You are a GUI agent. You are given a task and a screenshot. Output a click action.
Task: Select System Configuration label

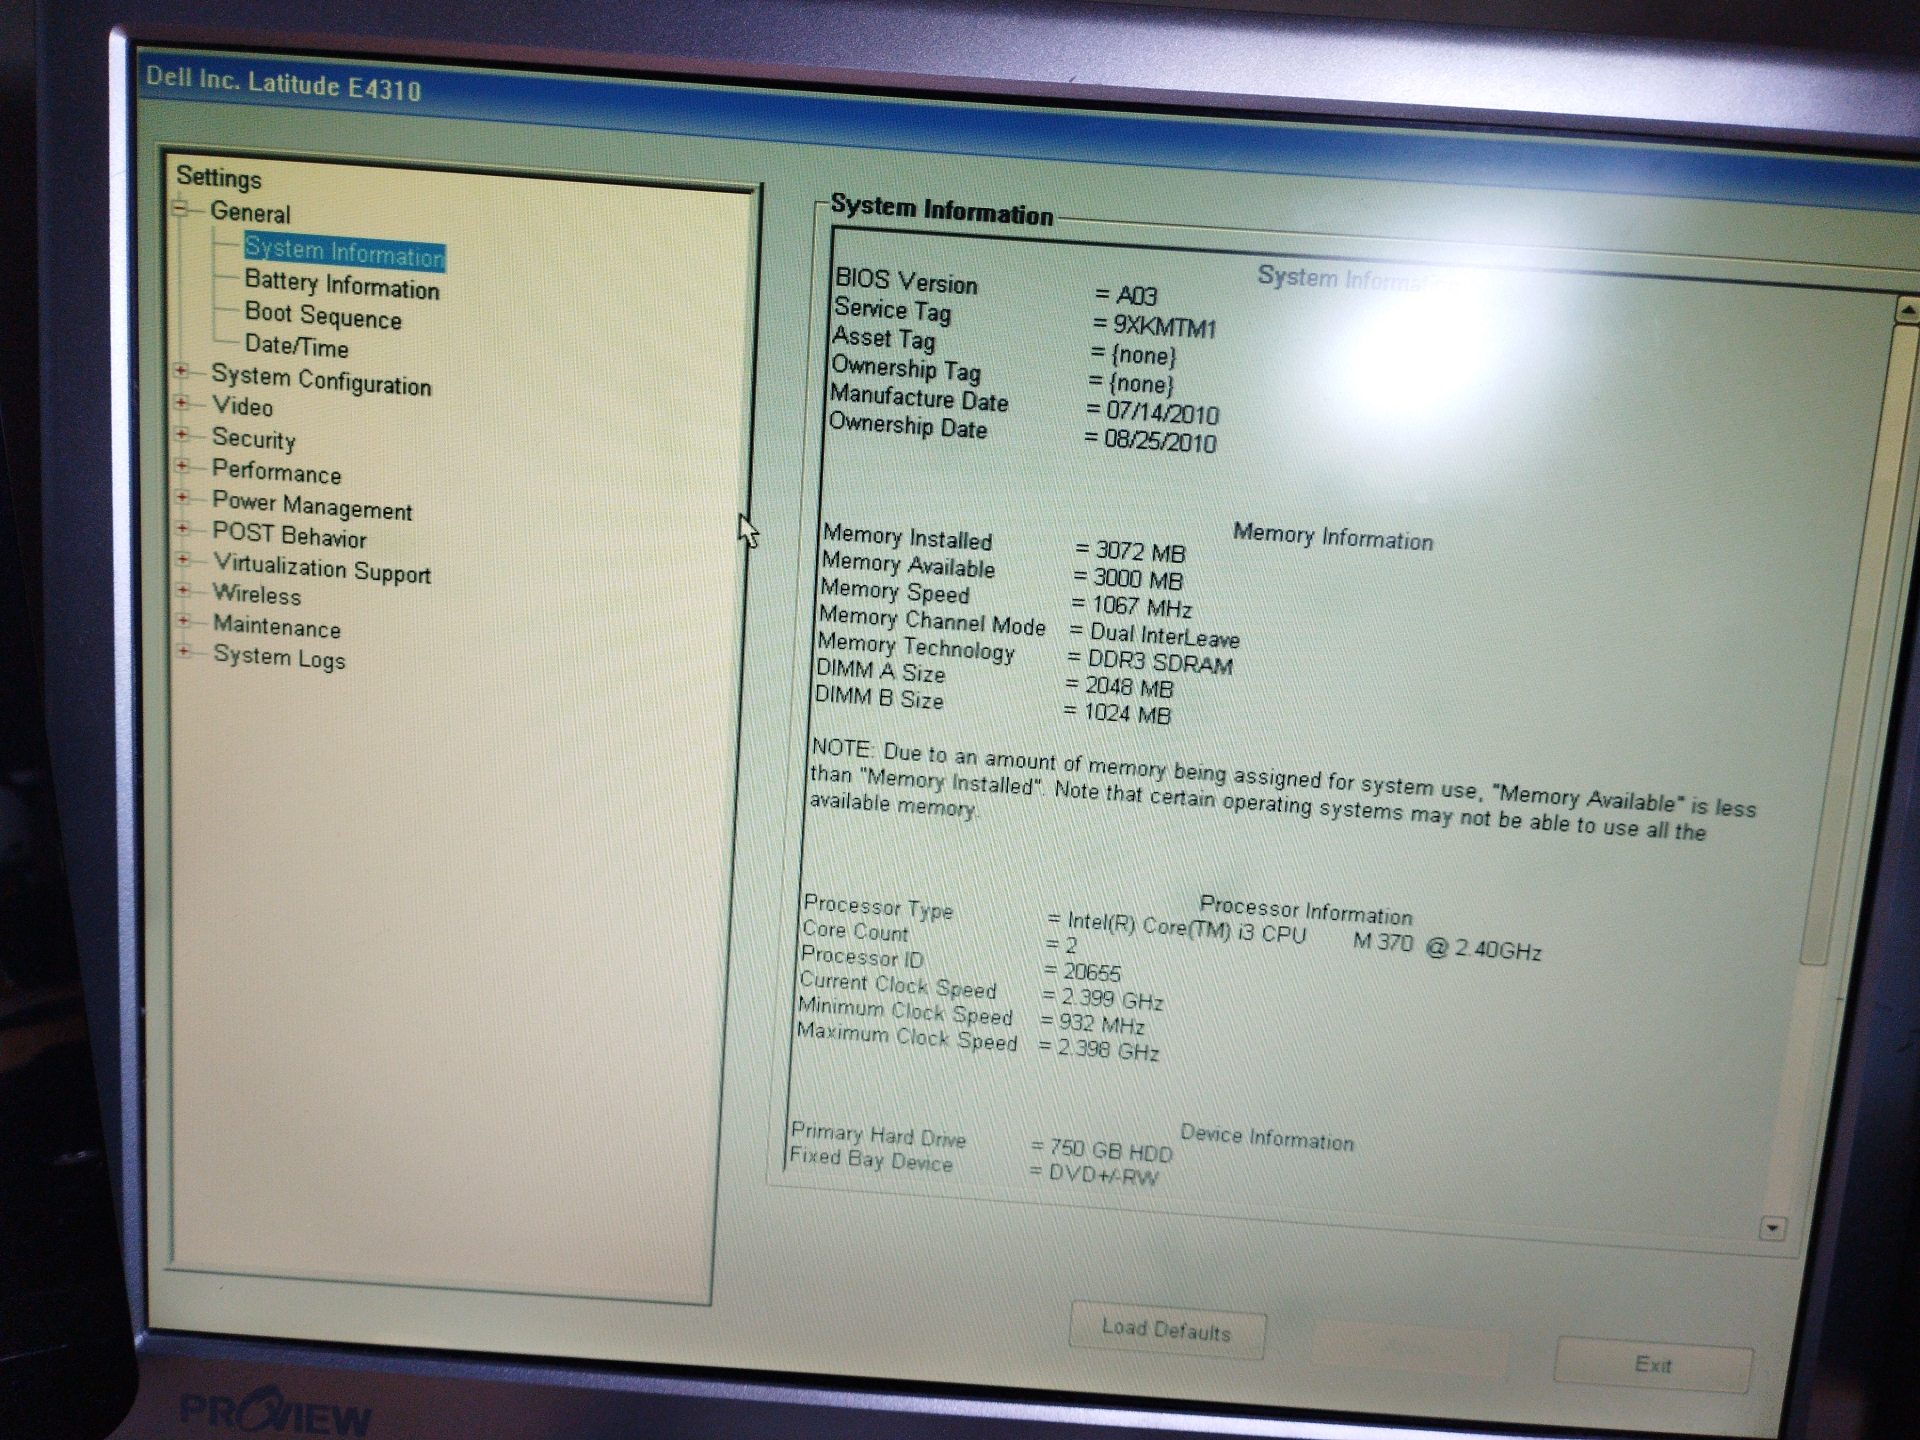point(321,381)
